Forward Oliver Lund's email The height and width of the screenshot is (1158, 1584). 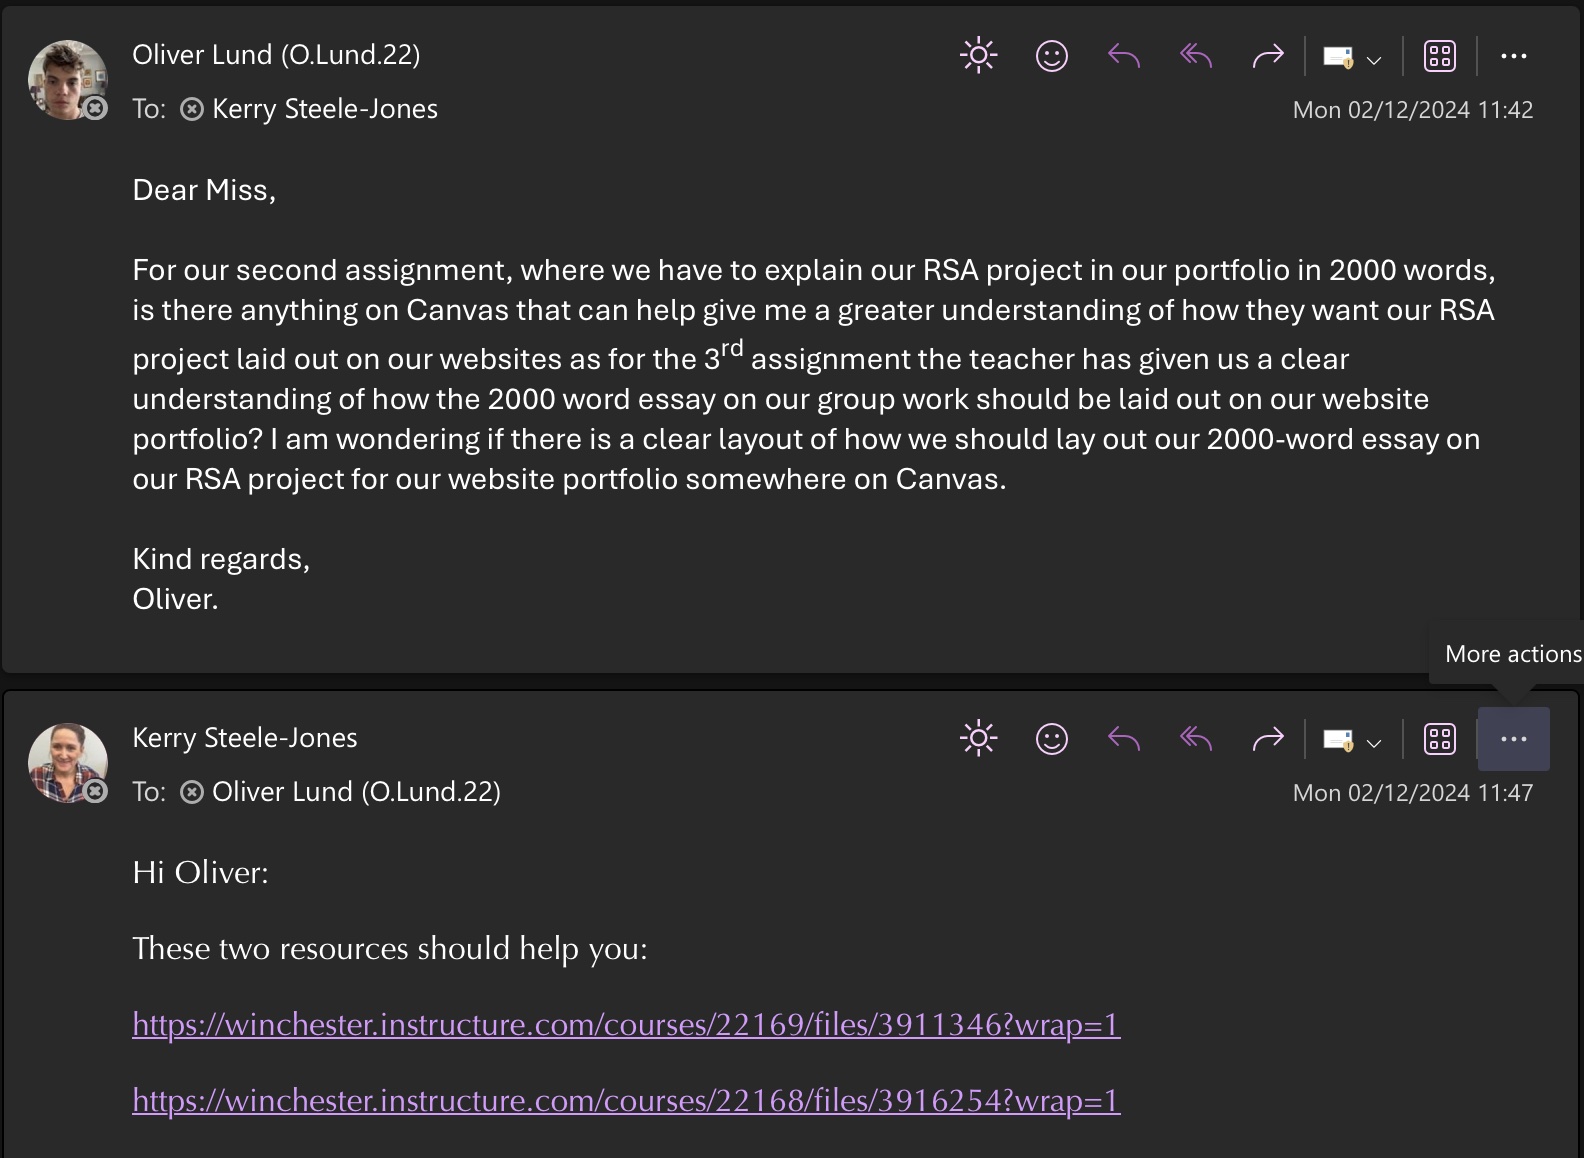[1267, 56]
